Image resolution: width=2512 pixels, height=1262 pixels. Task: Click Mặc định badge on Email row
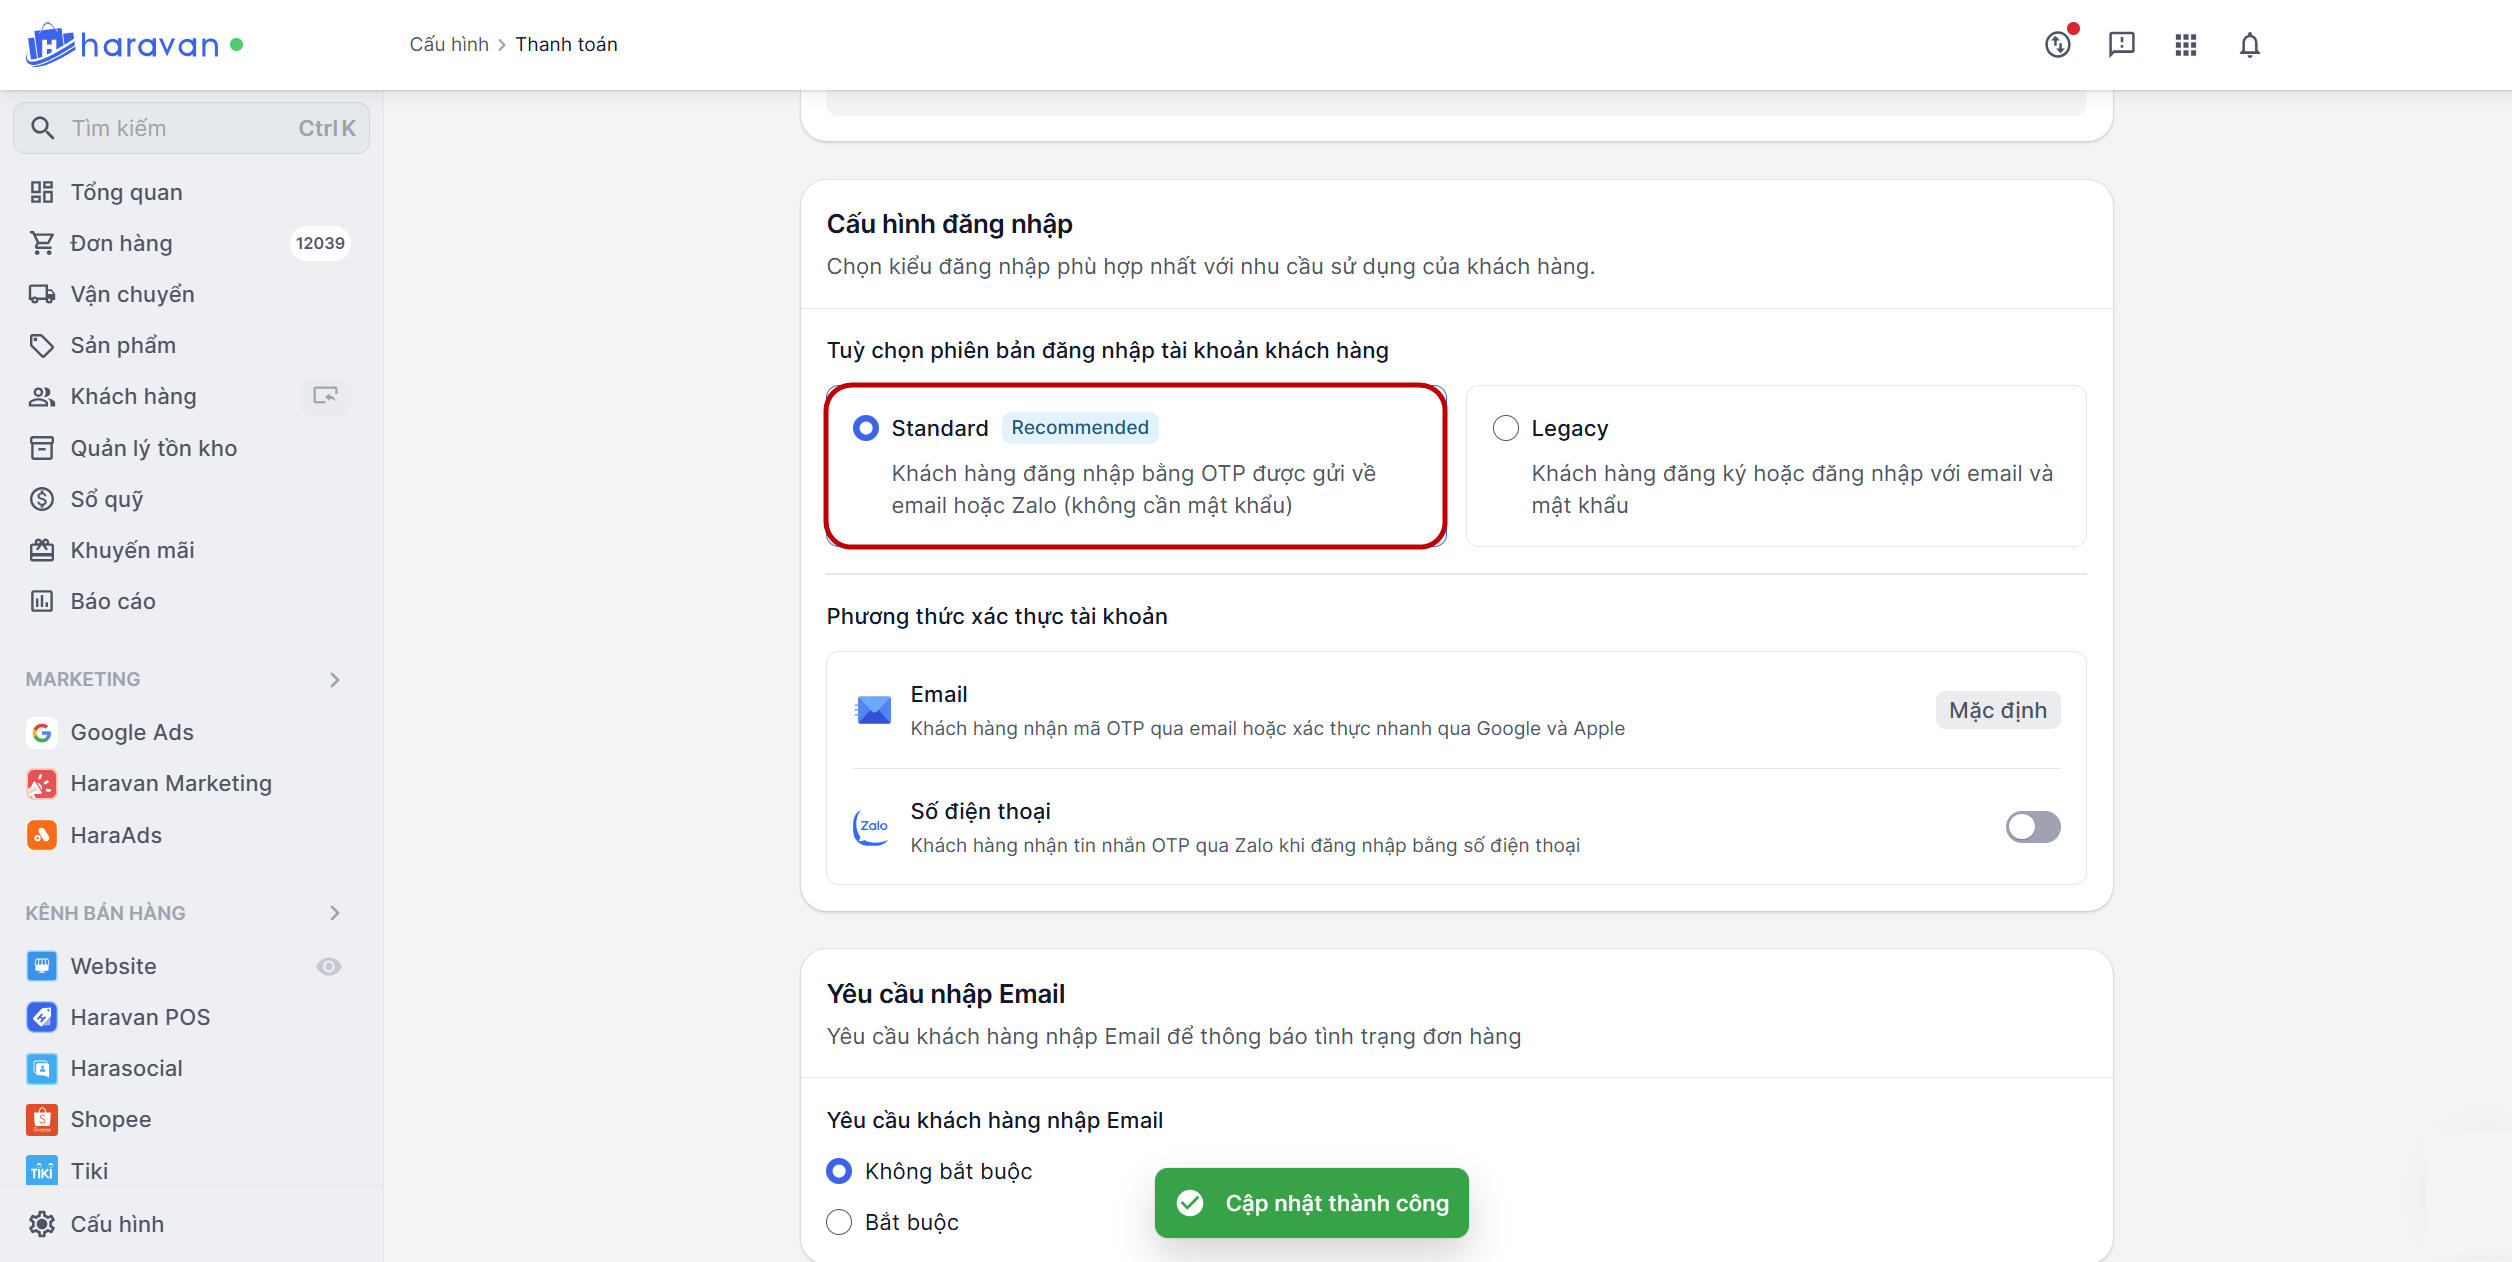(x=1997, y=710)
